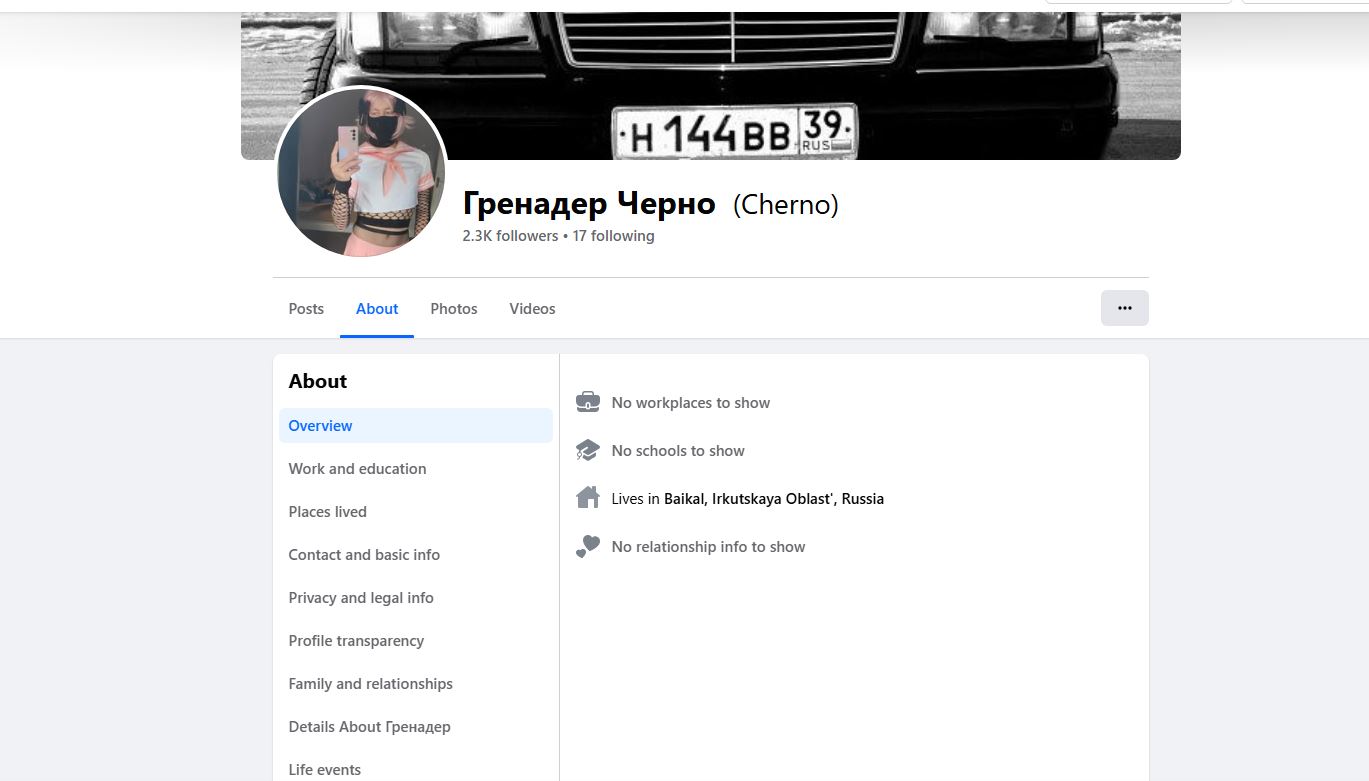The height and width of the screenshot is (781, 1369).
Task: View Profile transparency section
Action: pos(416,641)
